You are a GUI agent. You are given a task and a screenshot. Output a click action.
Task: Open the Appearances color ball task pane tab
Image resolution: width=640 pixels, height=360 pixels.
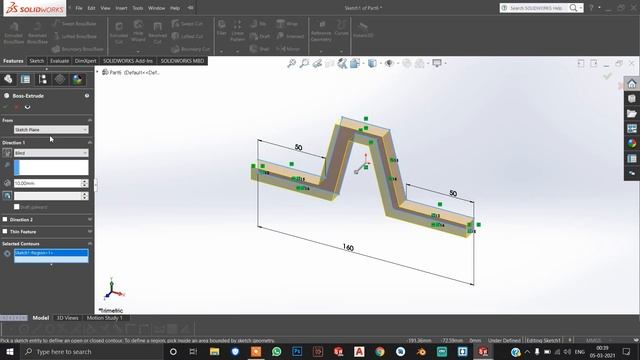(632, 143)
